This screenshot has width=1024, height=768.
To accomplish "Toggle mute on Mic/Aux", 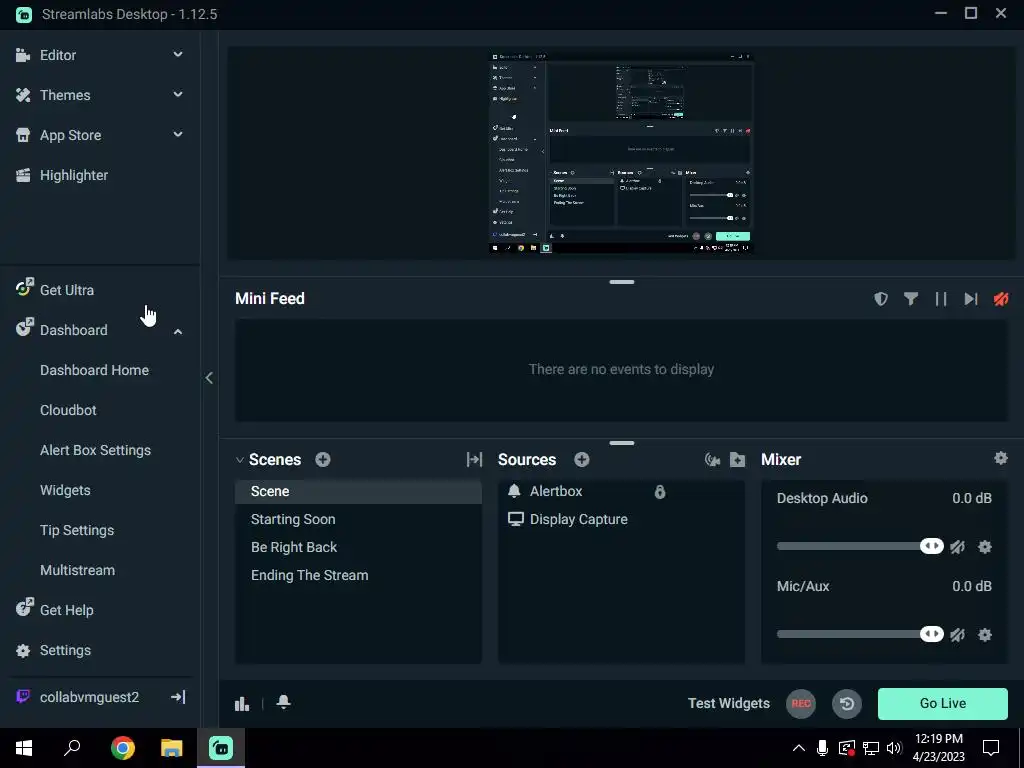I will (x=957, y=635).
